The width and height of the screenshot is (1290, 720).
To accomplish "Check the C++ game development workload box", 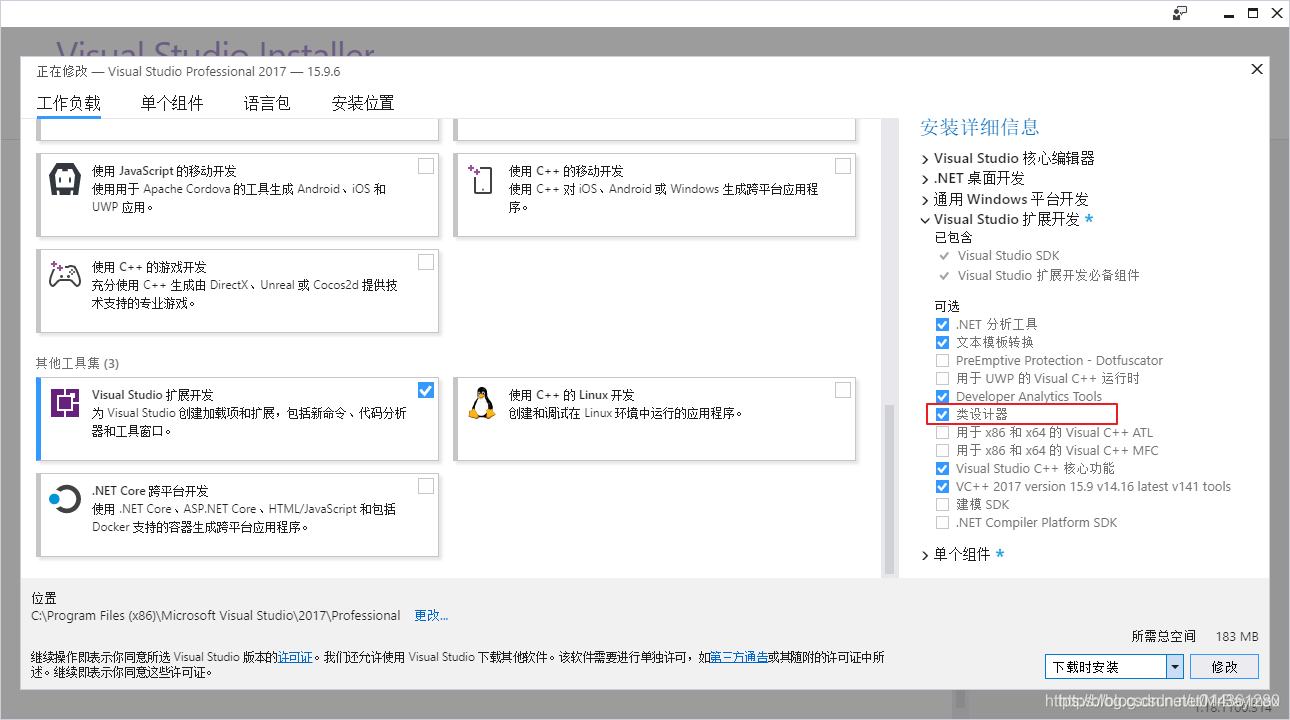I will tap(426, 262).
